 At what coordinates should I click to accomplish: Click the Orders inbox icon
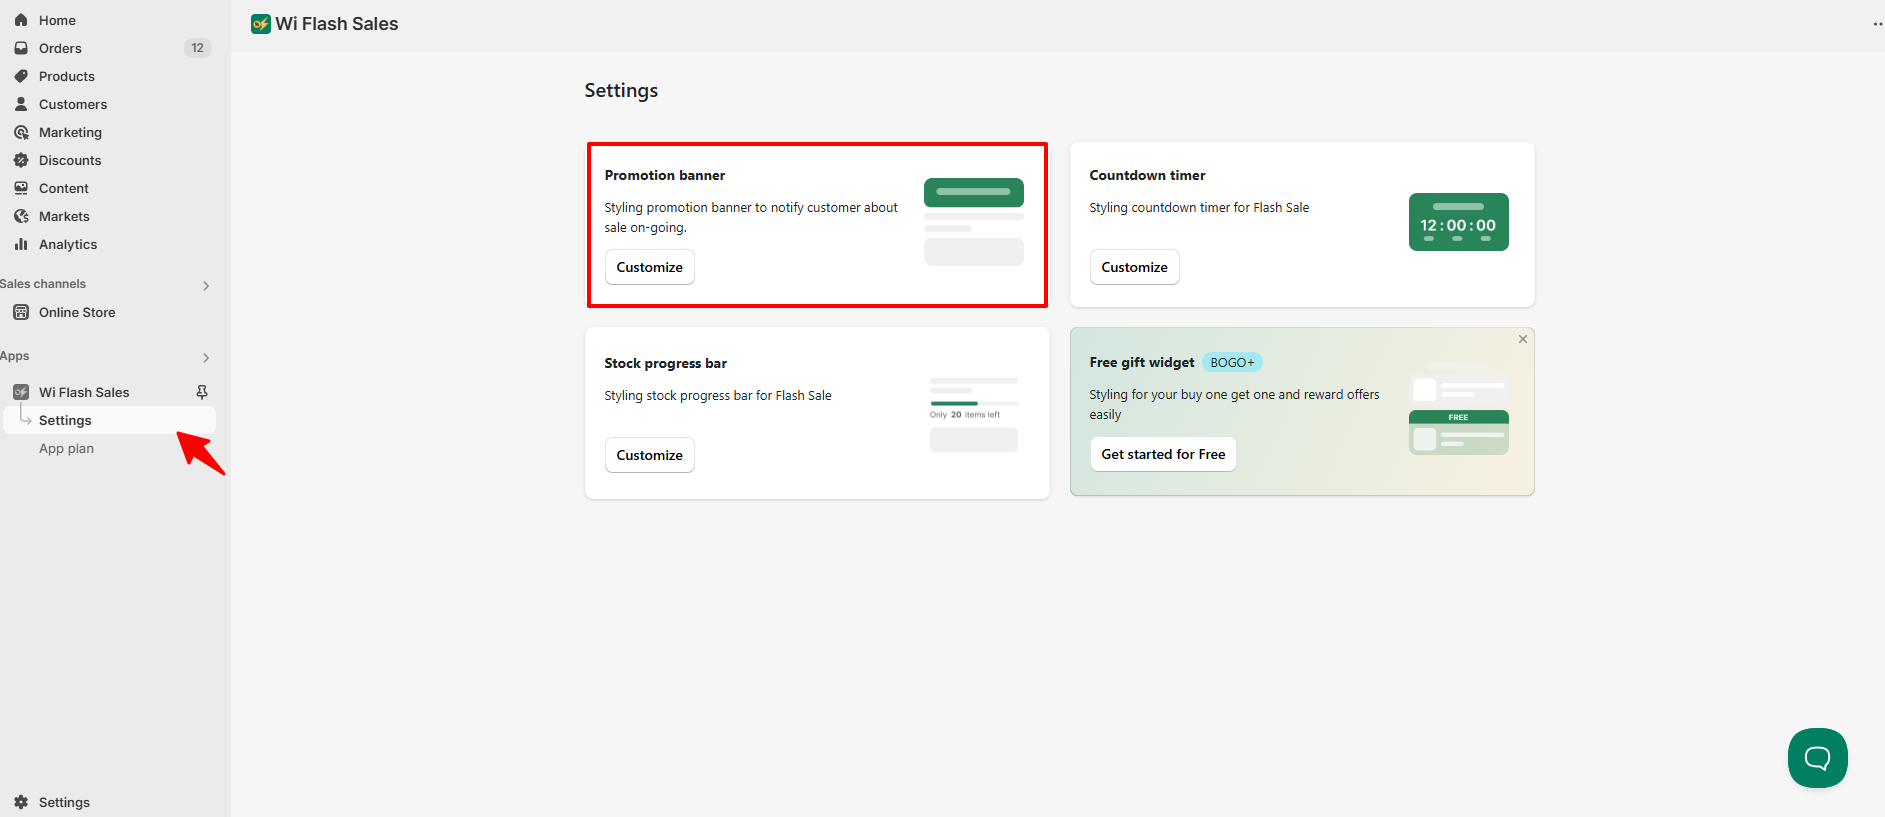(21, 48)
